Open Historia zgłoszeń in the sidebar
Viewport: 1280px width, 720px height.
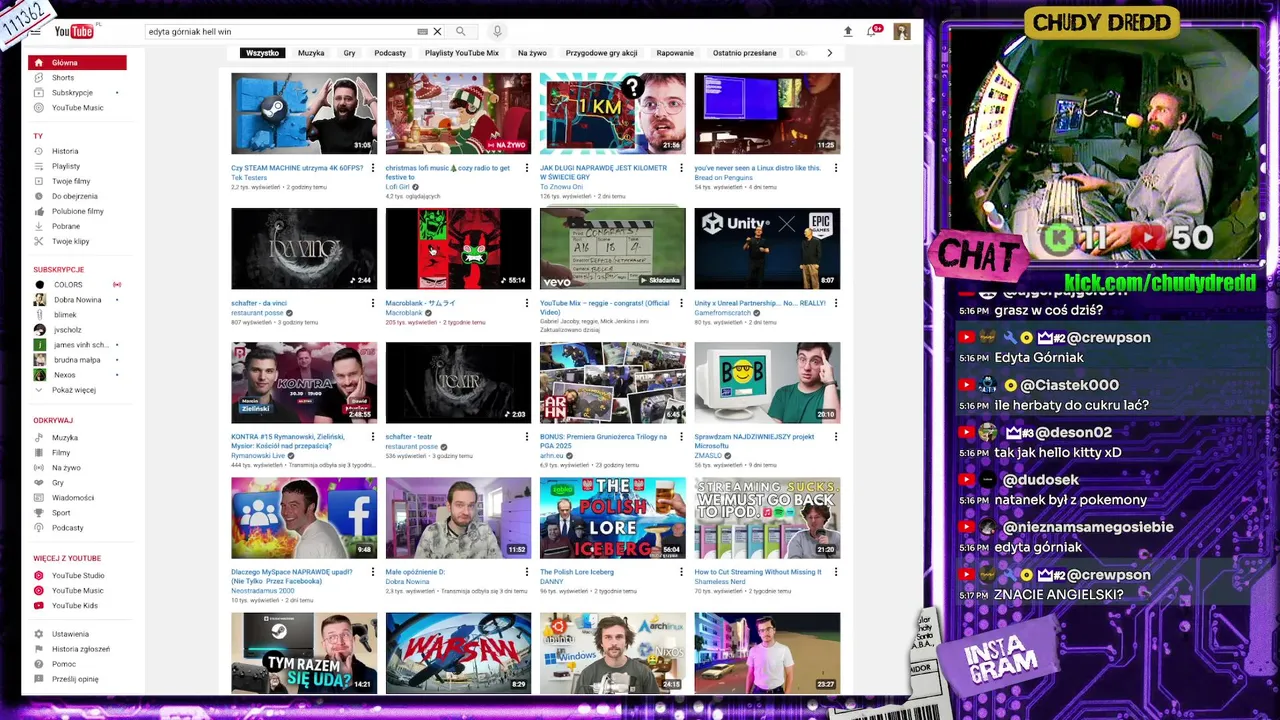77,649
